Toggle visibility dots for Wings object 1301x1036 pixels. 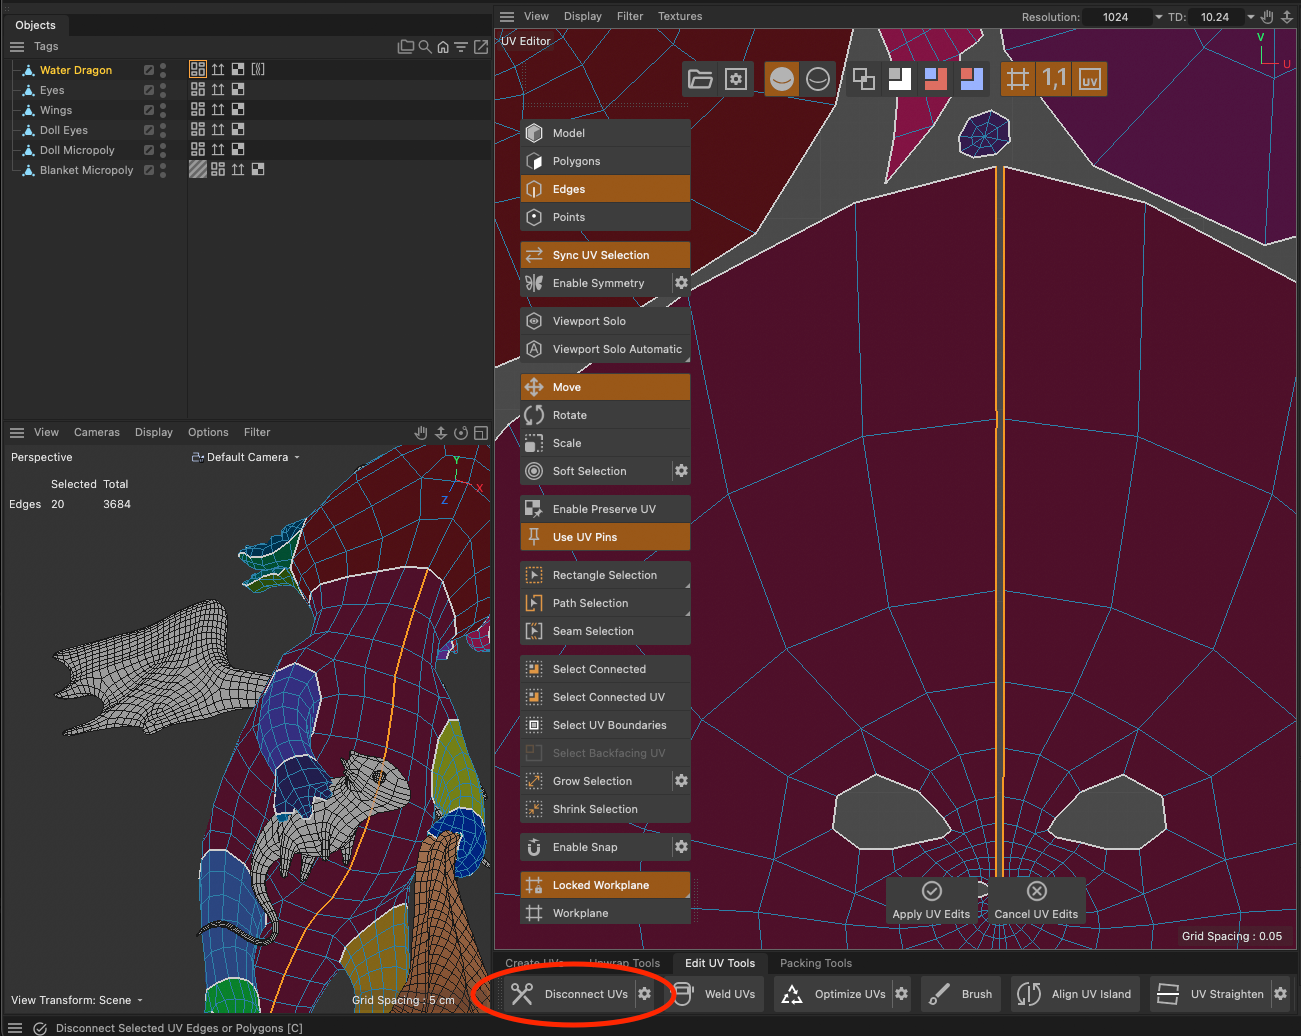[x=163, y=110]
